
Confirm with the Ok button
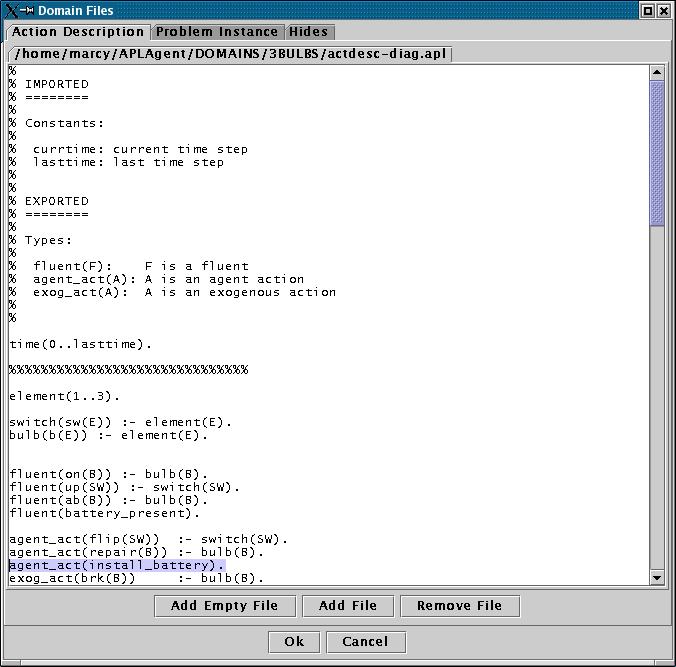pos(294,642)
